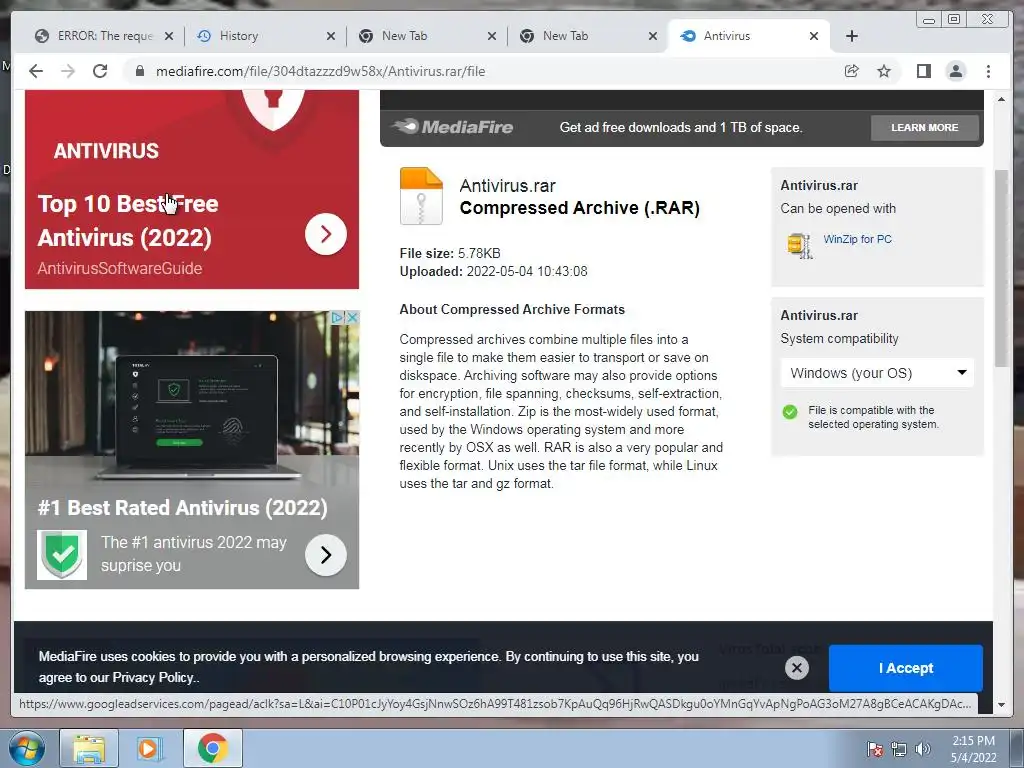Click the File size: 5.78KB text
Image resolution: width=1024 pixels, height=768 pixels.
(450, 253)
